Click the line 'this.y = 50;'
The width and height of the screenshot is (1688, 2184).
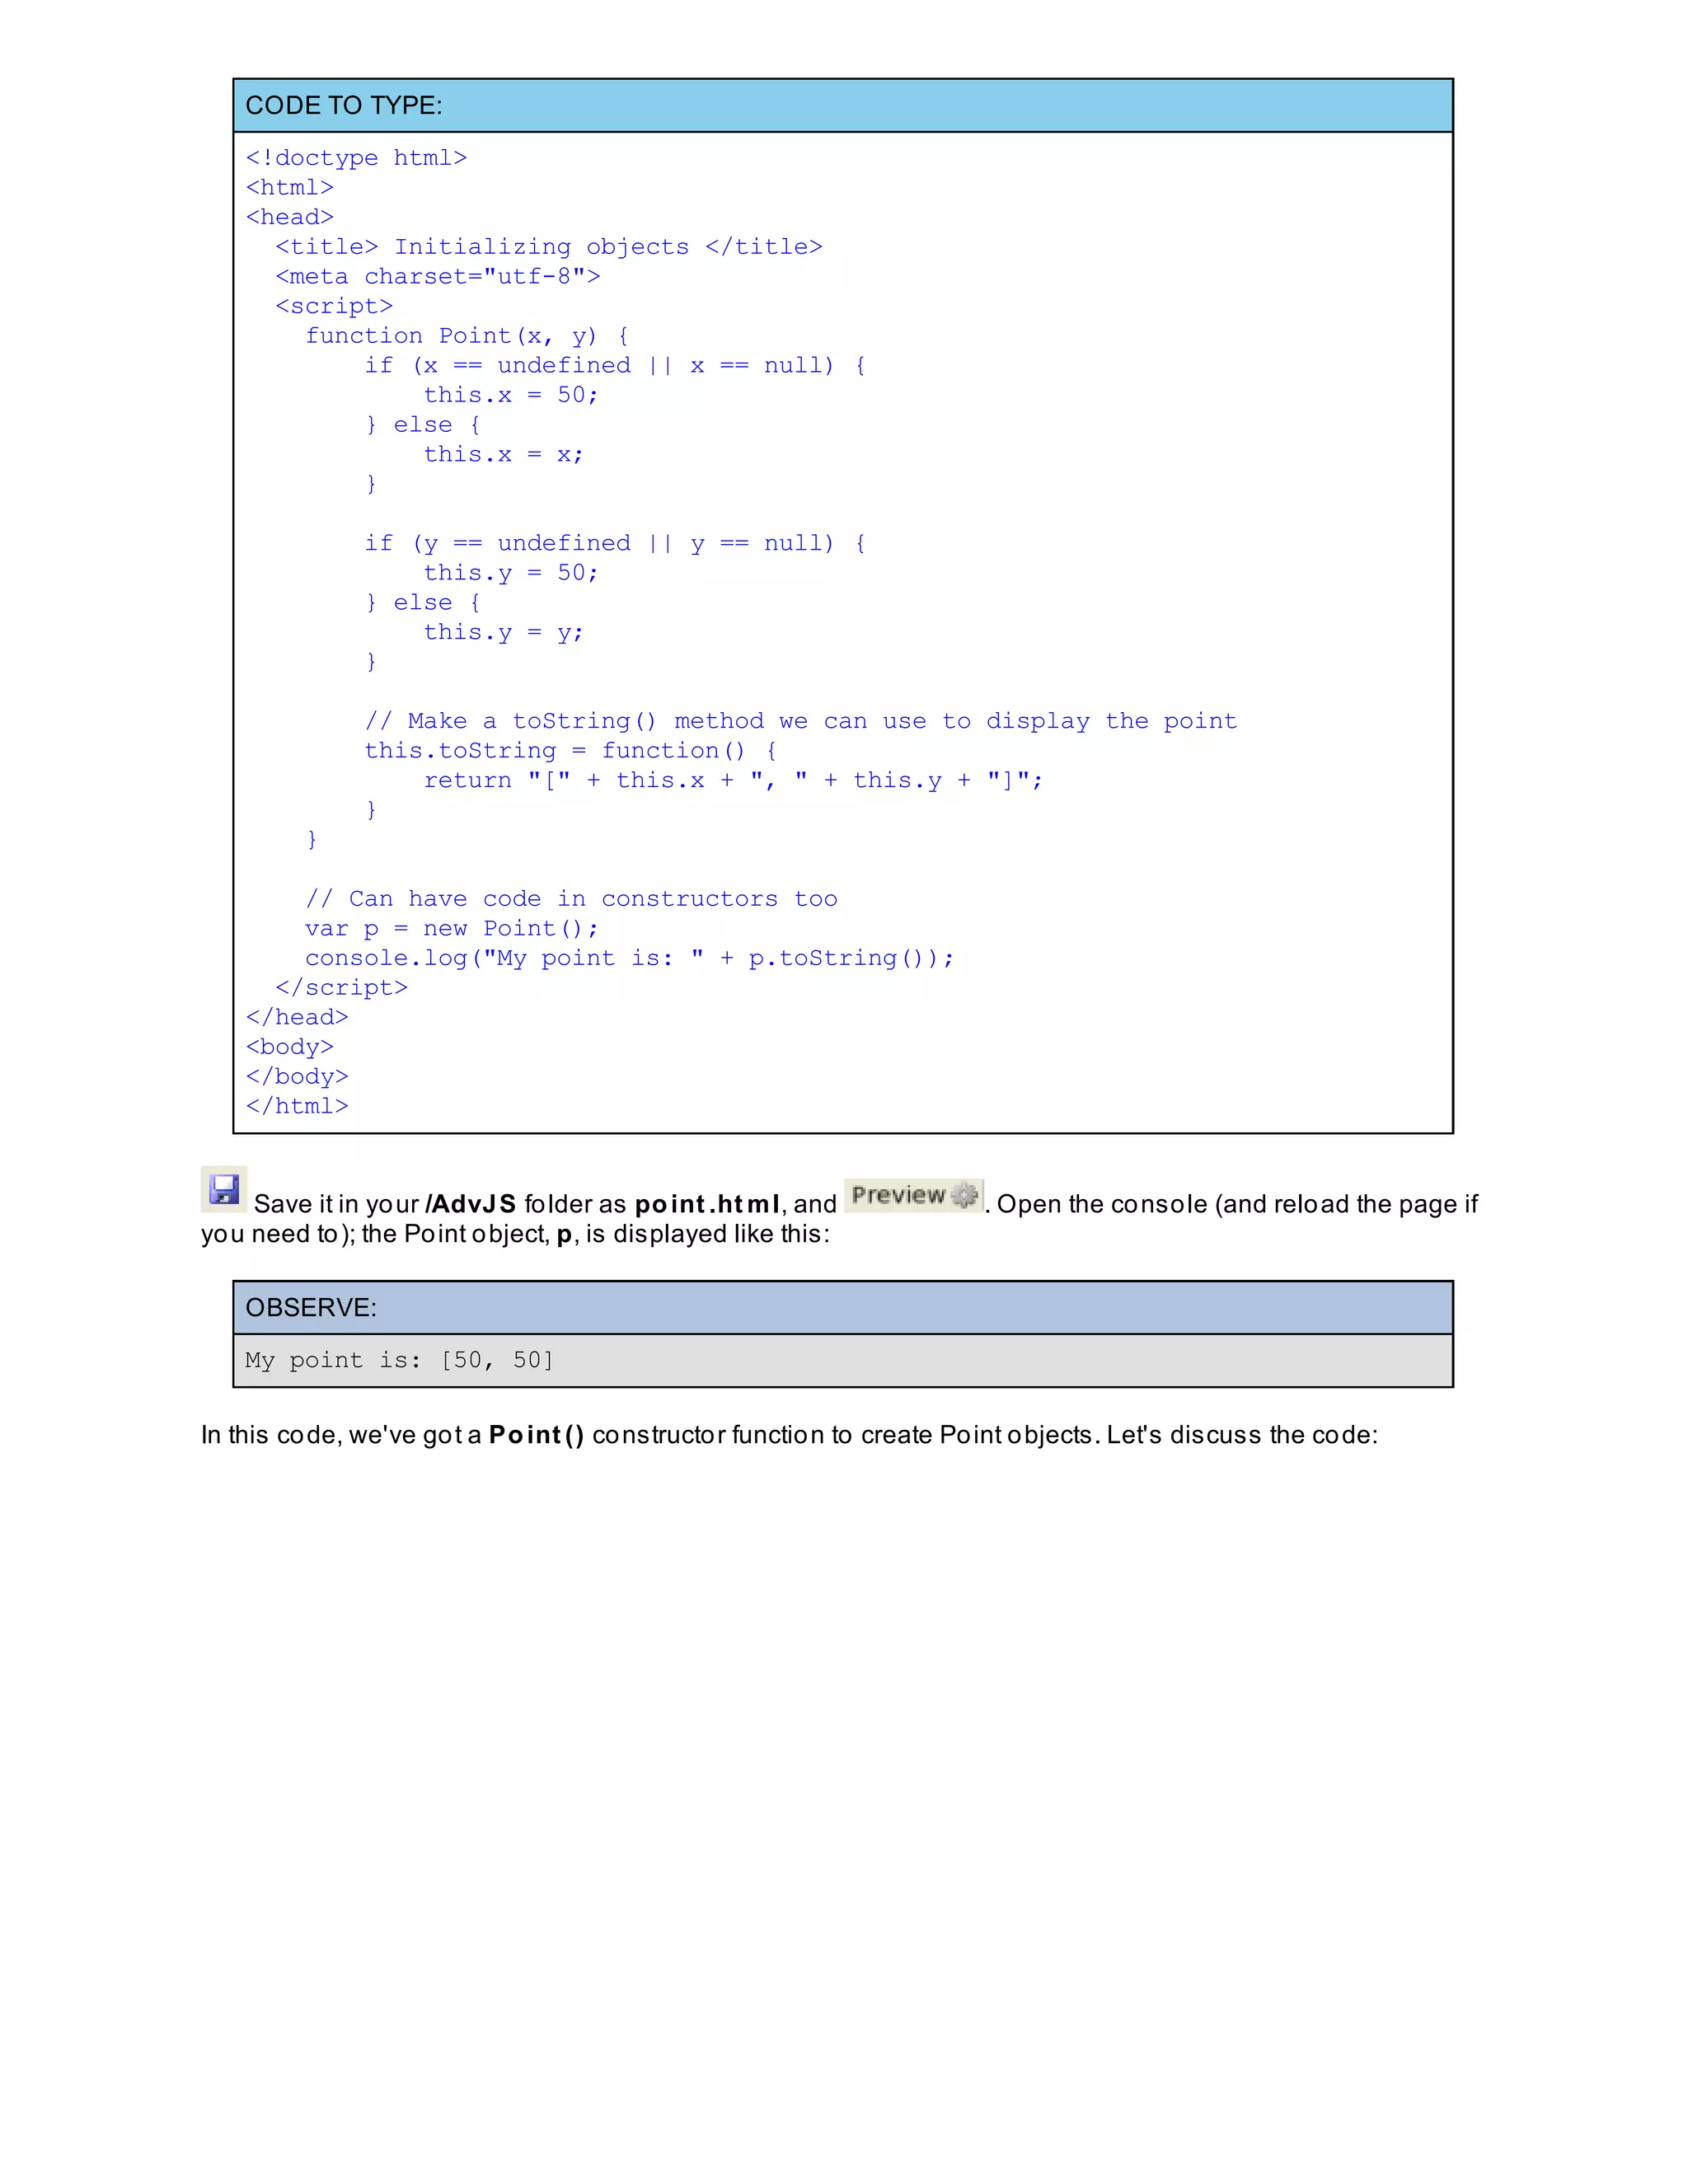click(511, 573)
